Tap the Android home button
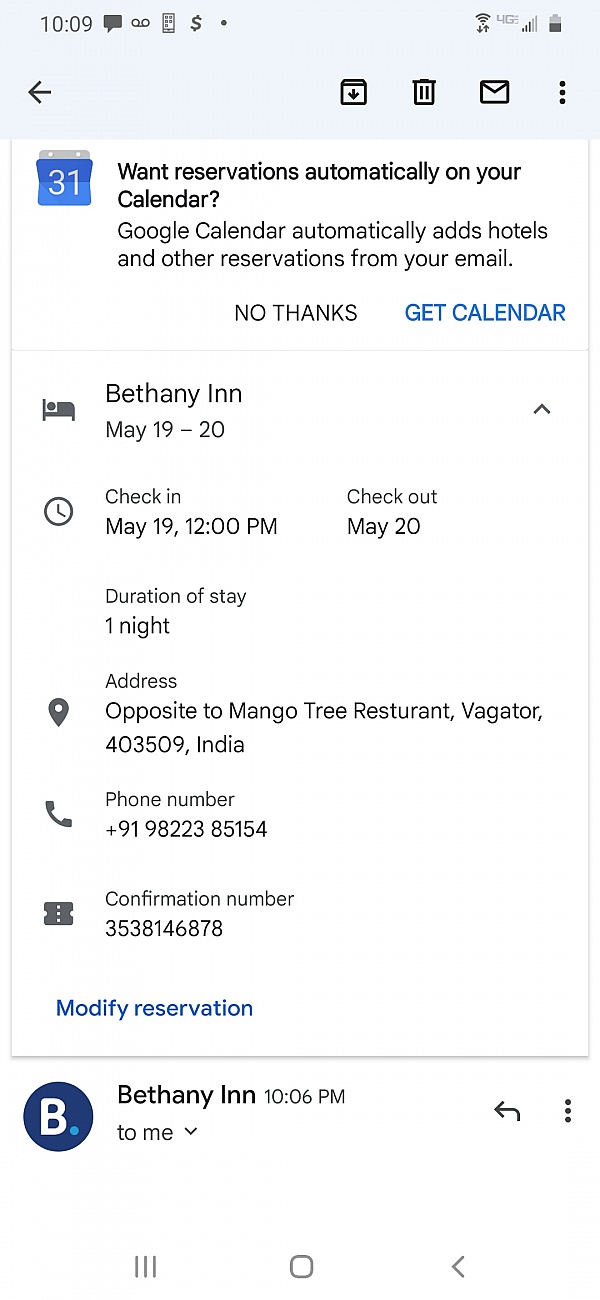This screenshot has width=600, height=1300. (x=301, y=1267)
